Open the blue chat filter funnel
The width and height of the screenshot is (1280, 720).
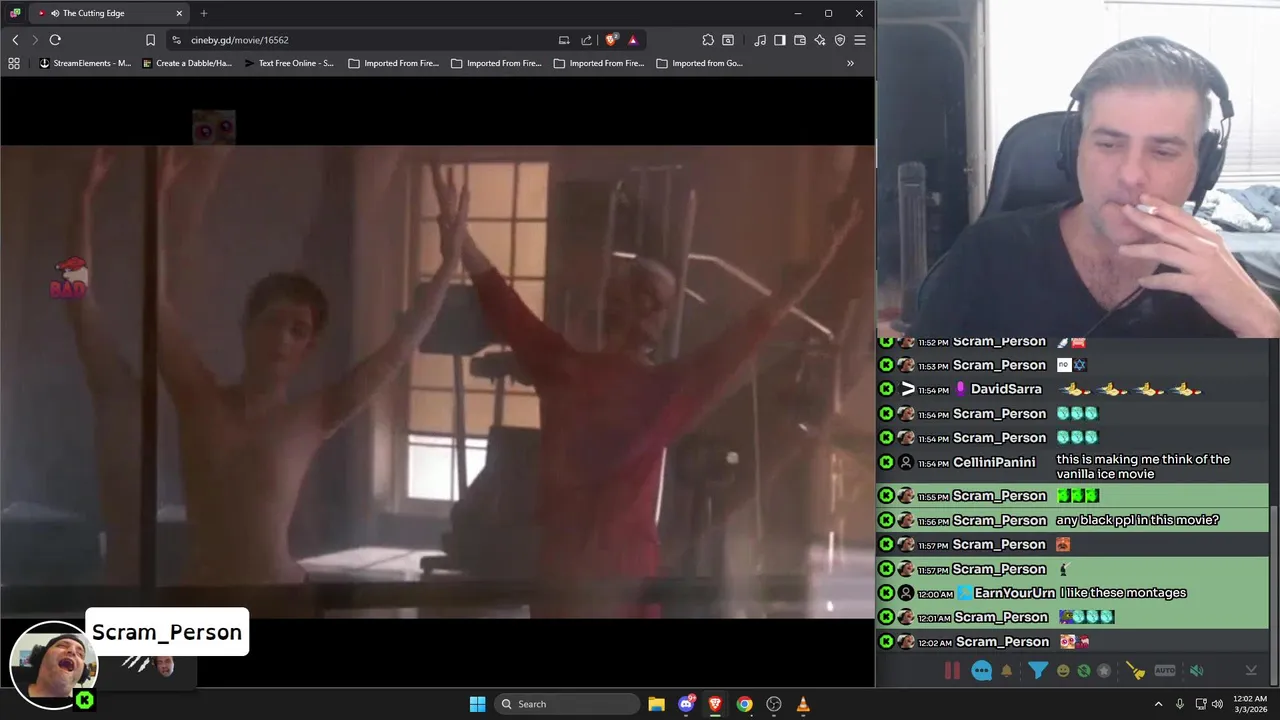click(x=1038, y=671)
